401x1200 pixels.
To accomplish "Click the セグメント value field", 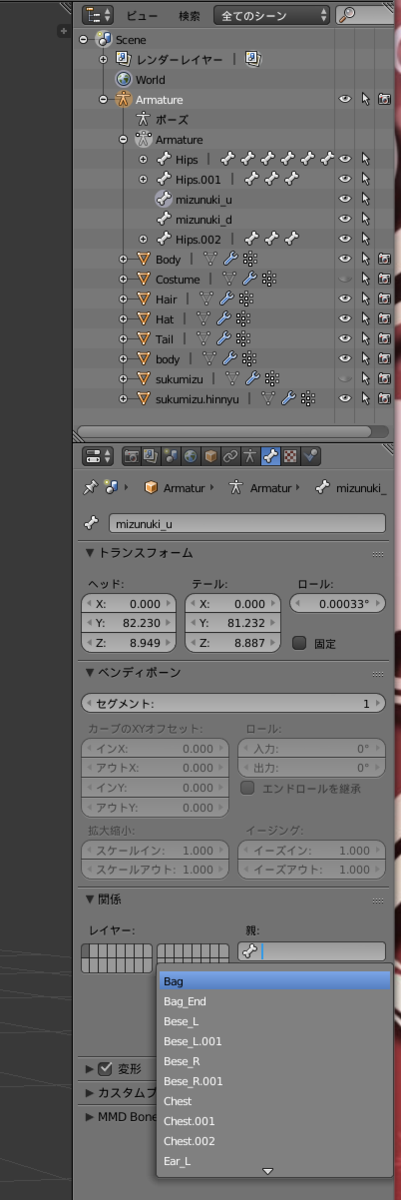I will click(x=234, y=704).
